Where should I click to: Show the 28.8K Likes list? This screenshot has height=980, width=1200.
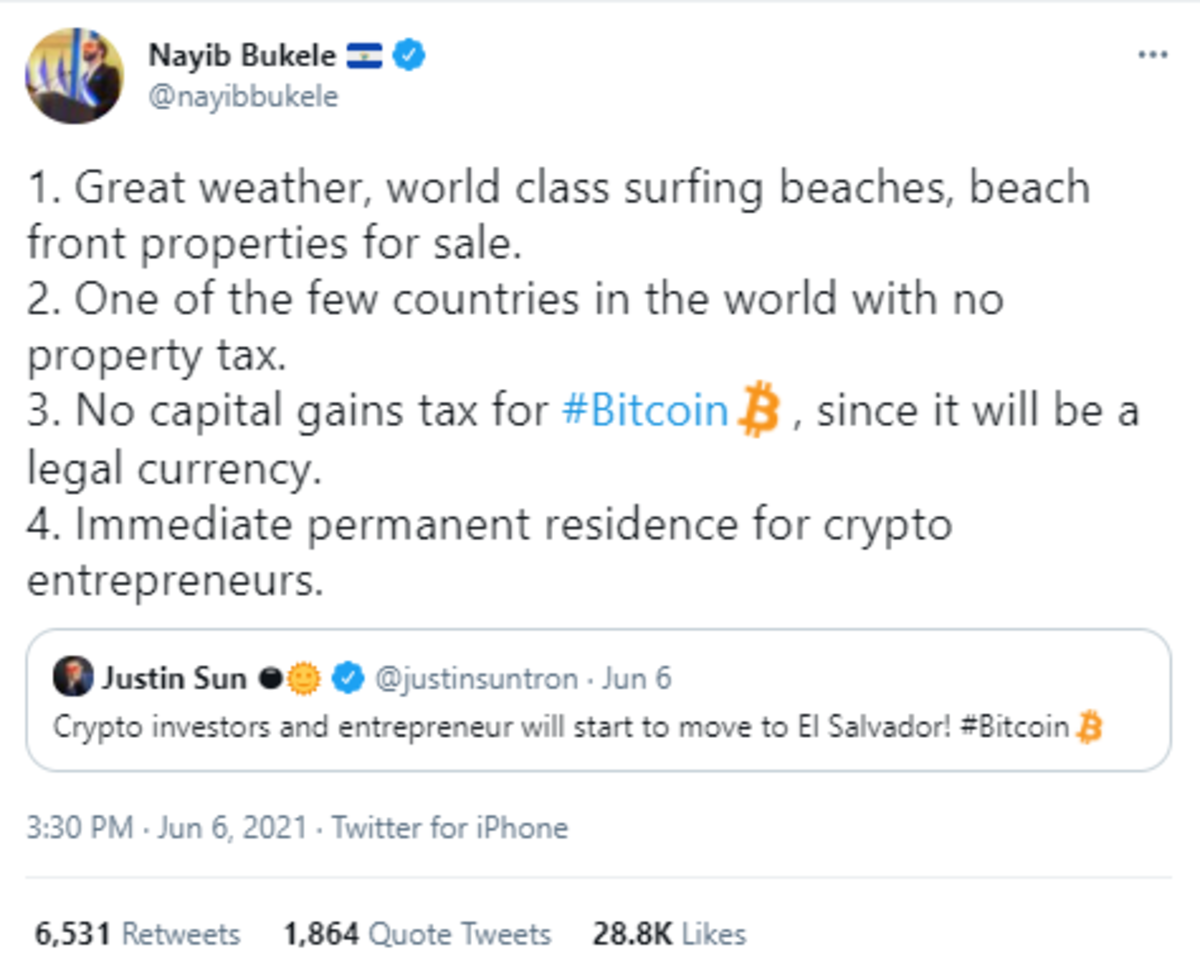(669, 934)
